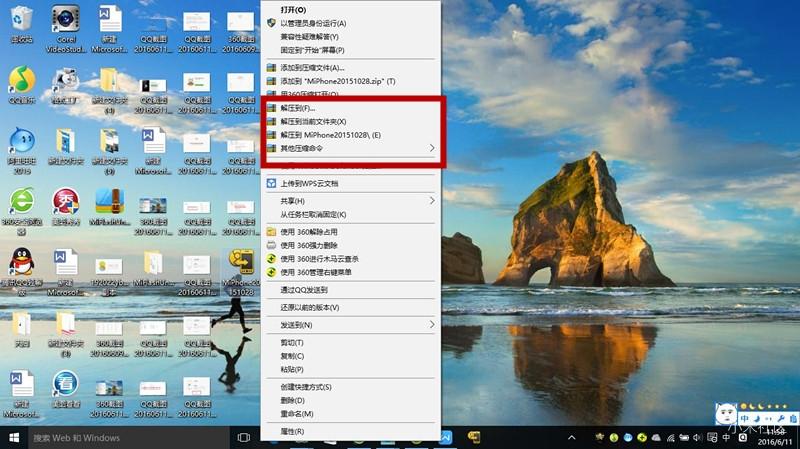Open the 360 Secure Browser shortcut
800x449 pixels.
21,211
